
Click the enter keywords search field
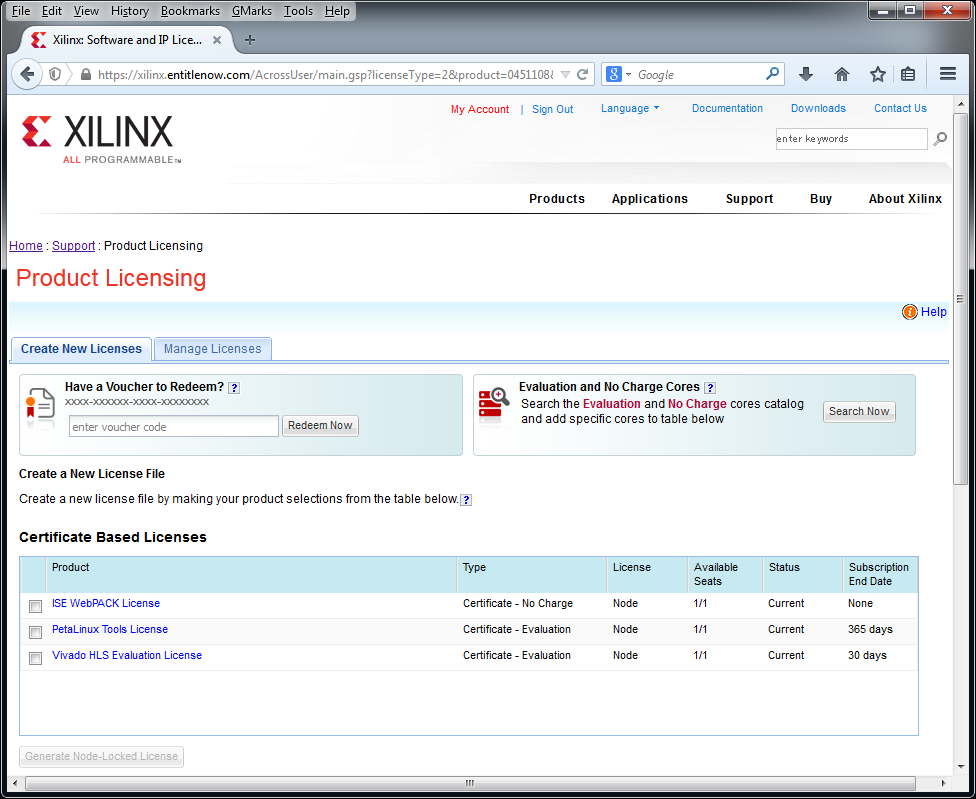851,139
